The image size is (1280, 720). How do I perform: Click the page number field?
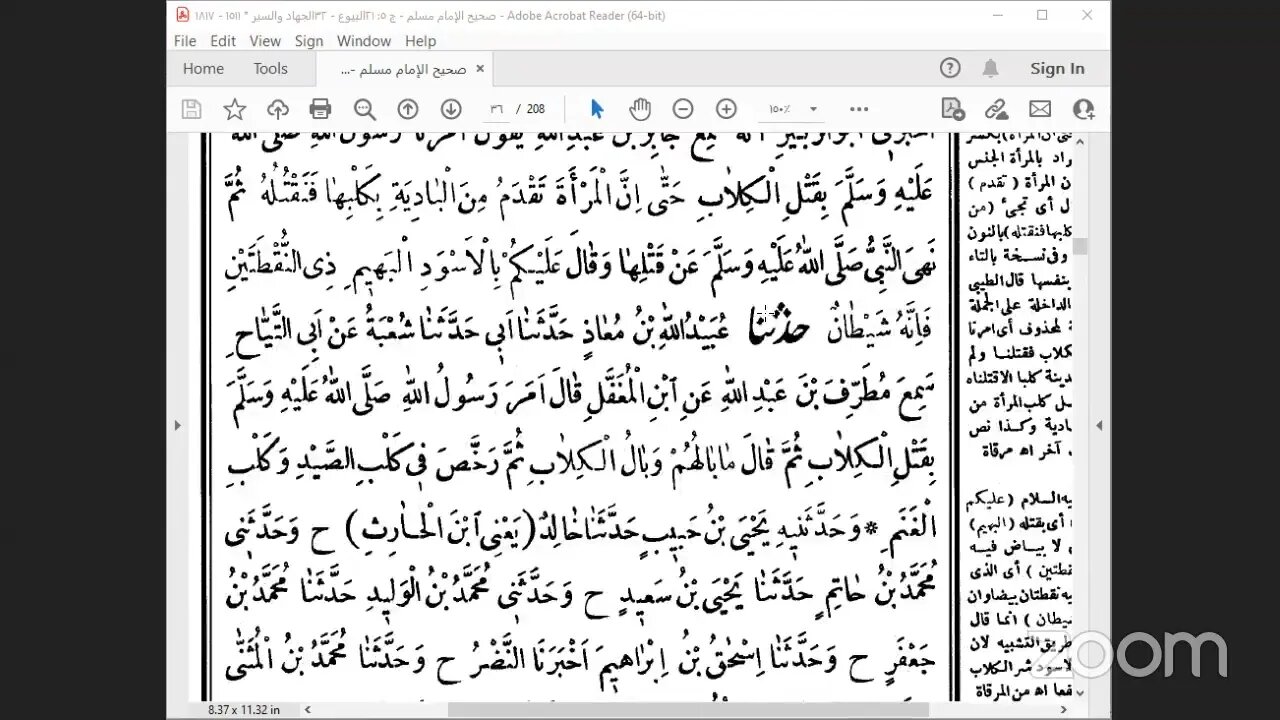point(495,109)
